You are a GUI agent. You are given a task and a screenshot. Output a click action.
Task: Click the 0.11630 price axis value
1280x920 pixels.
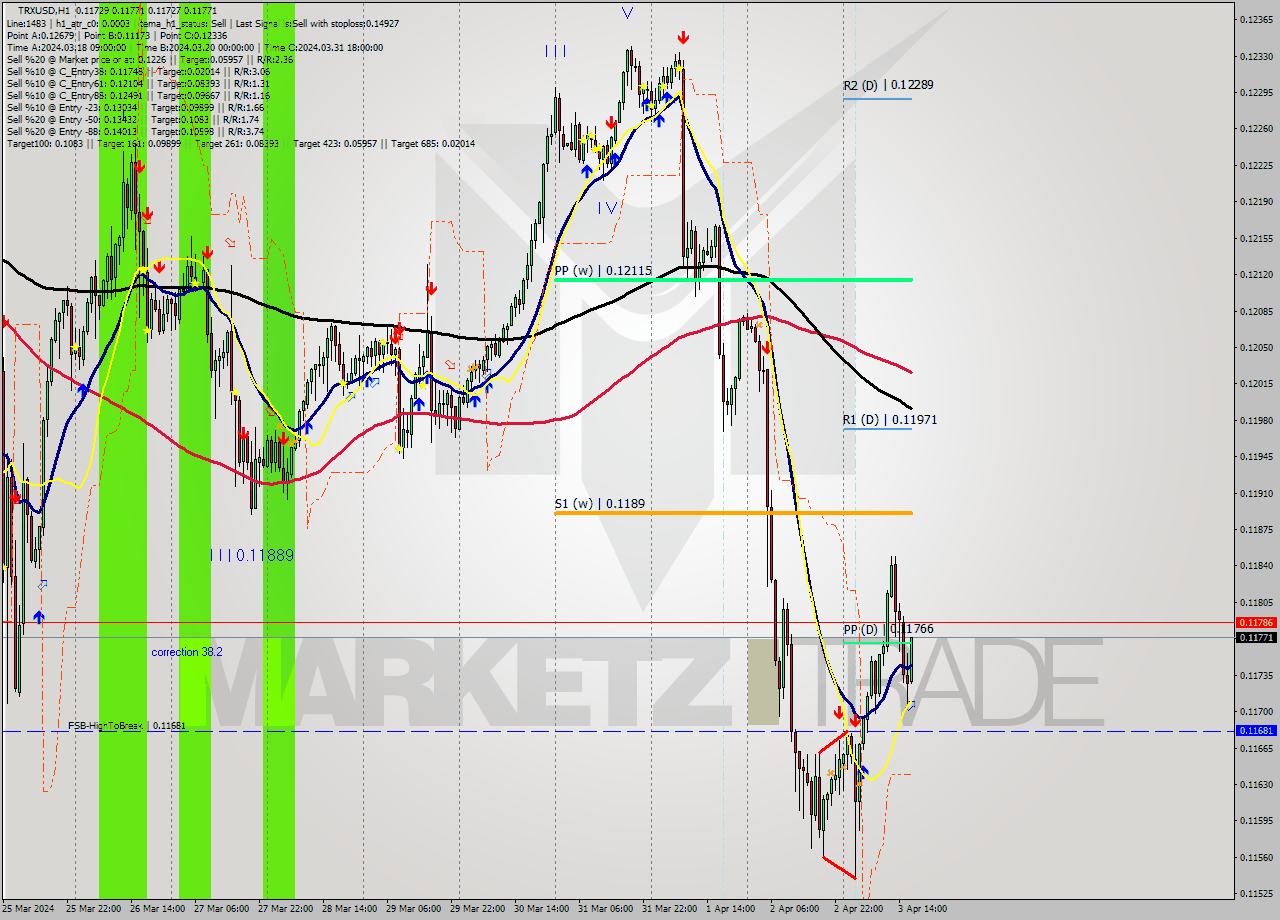[x=1256, y=784]
